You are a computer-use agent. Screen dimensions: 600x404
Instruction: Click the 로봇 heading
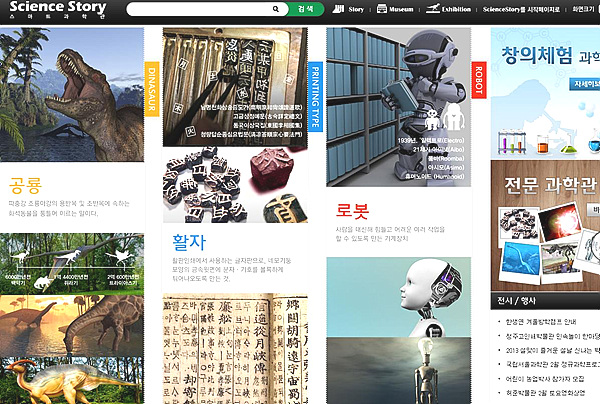coord(352,210)
